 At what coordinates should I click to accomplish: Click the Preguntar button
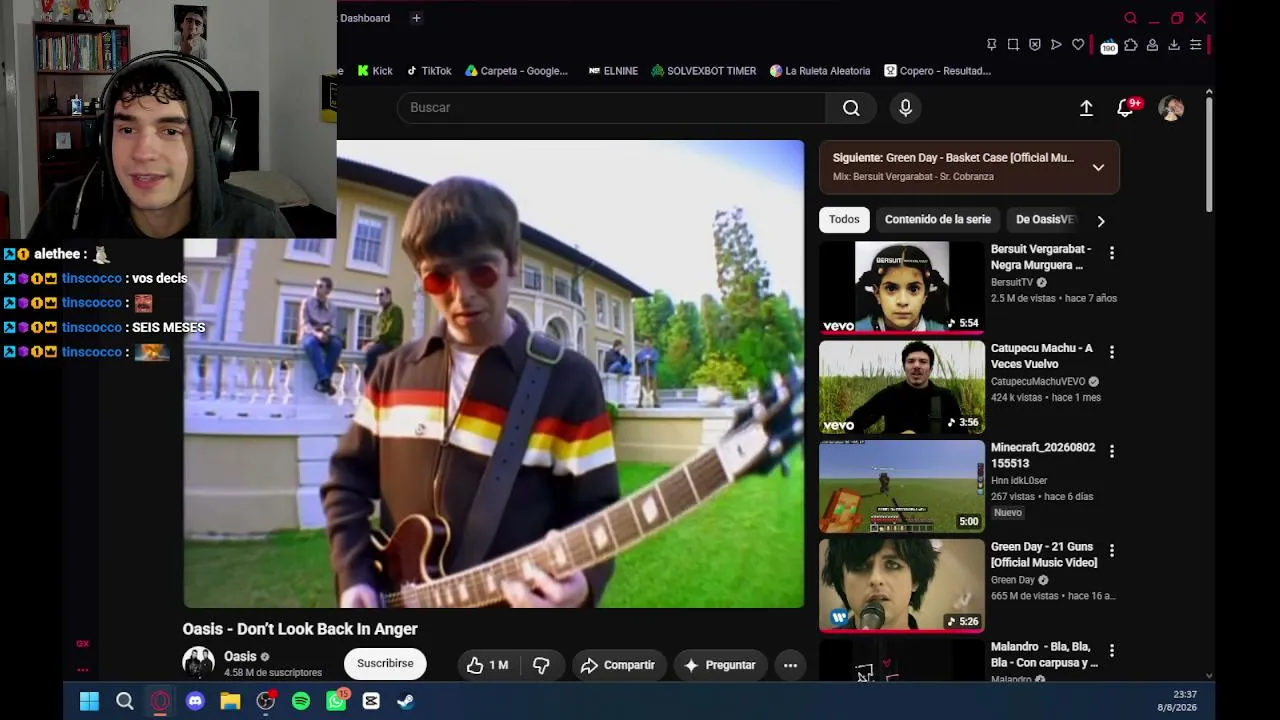tap(719, 665)
